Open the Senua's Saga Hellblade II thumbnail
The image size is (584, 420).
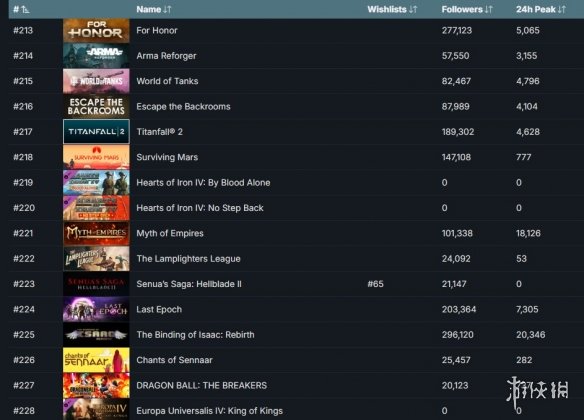(x=96, y=284)
